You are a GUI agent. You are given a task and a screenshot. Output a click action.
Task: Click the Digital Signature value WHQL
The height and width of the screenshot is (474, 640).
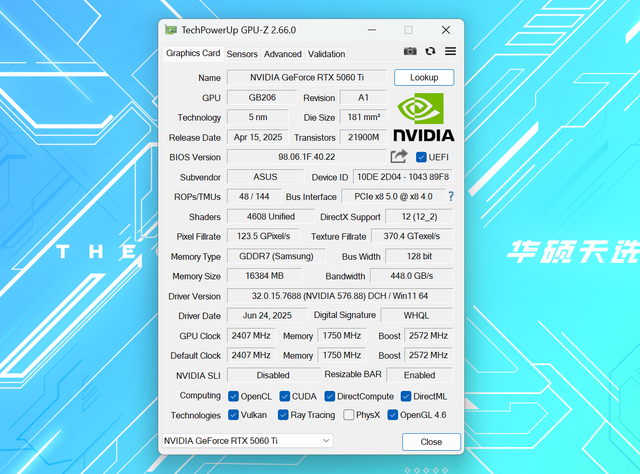point(416,315)
